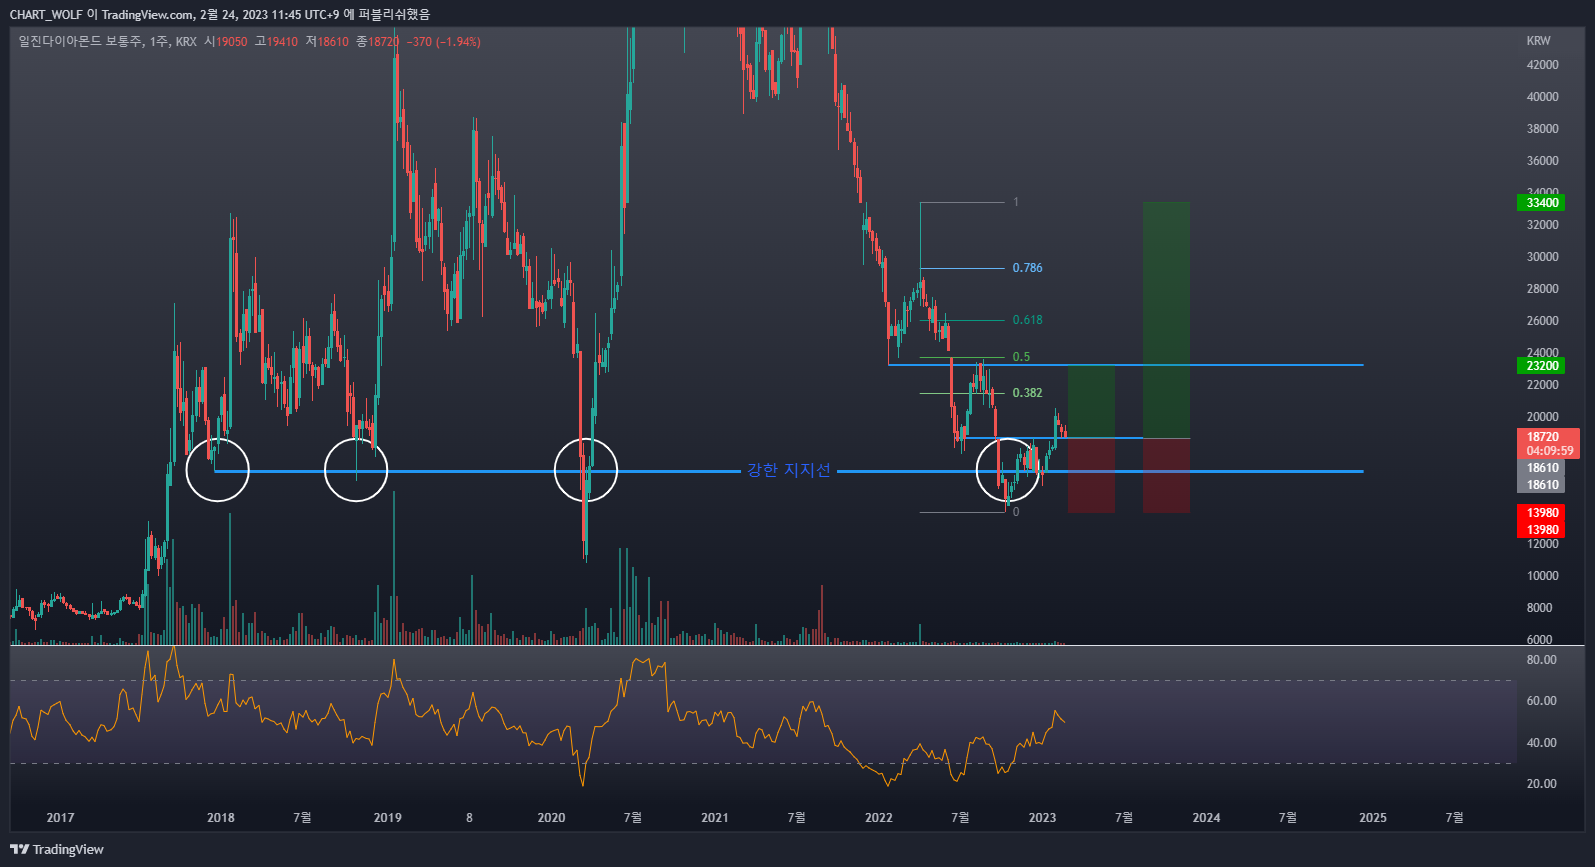Select the 2017 label on time axis
The image size is (1595, 867).
60,818
